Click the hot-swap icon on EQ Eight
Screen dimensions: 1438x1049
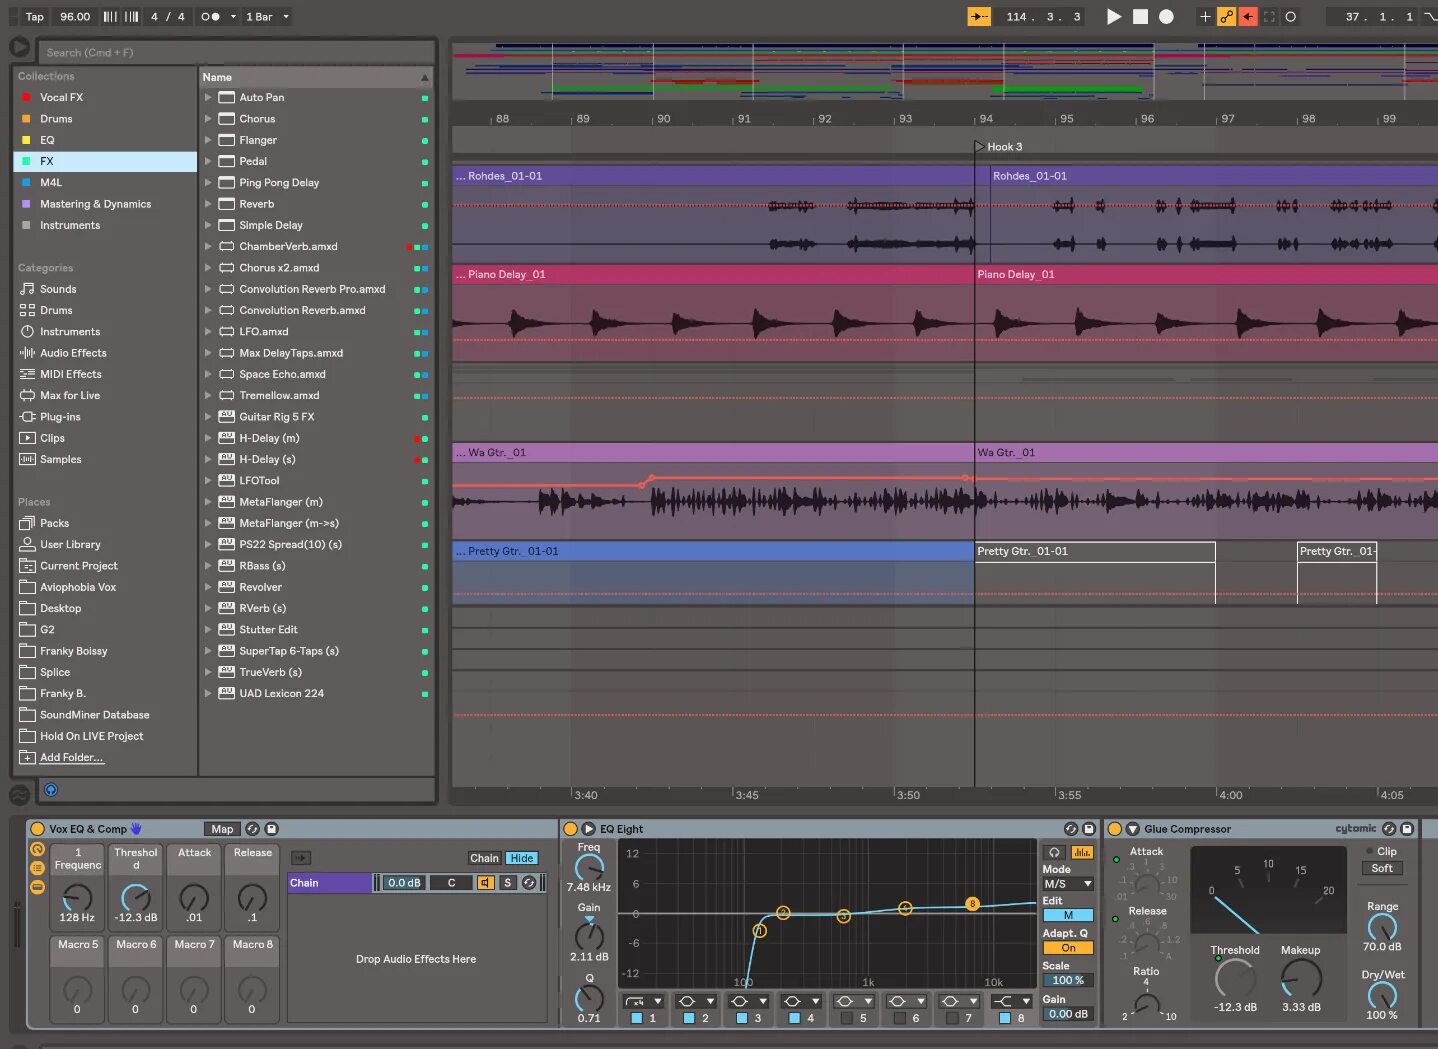click(x=1071, y=828)
